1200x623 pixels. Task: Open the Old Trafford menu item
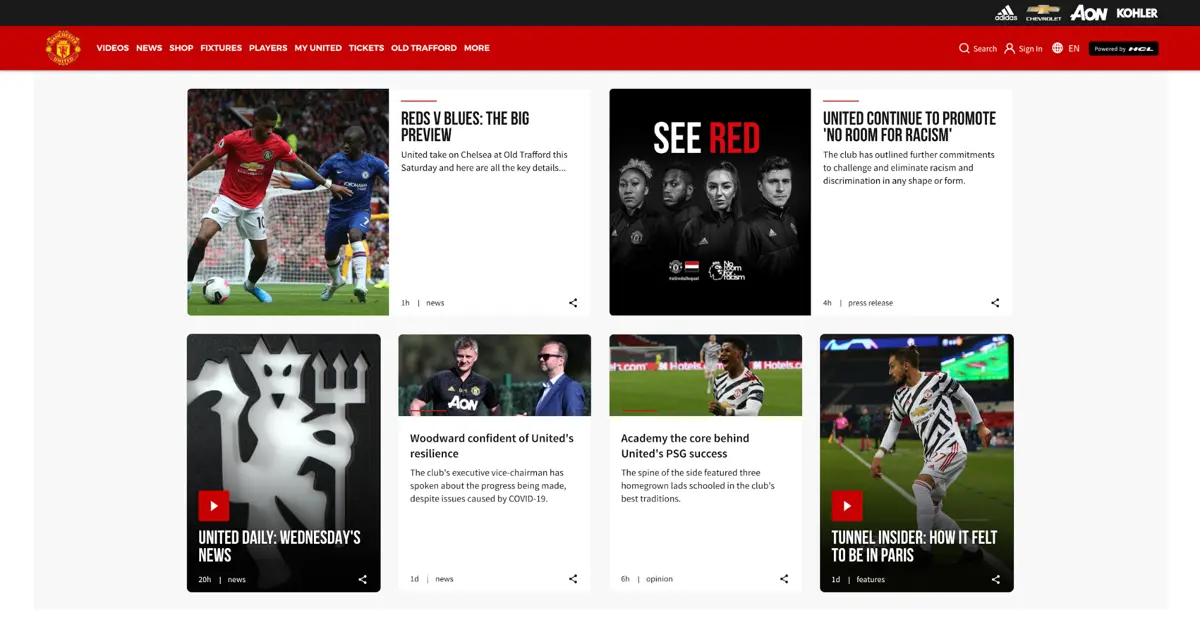(x=424, y=48)
